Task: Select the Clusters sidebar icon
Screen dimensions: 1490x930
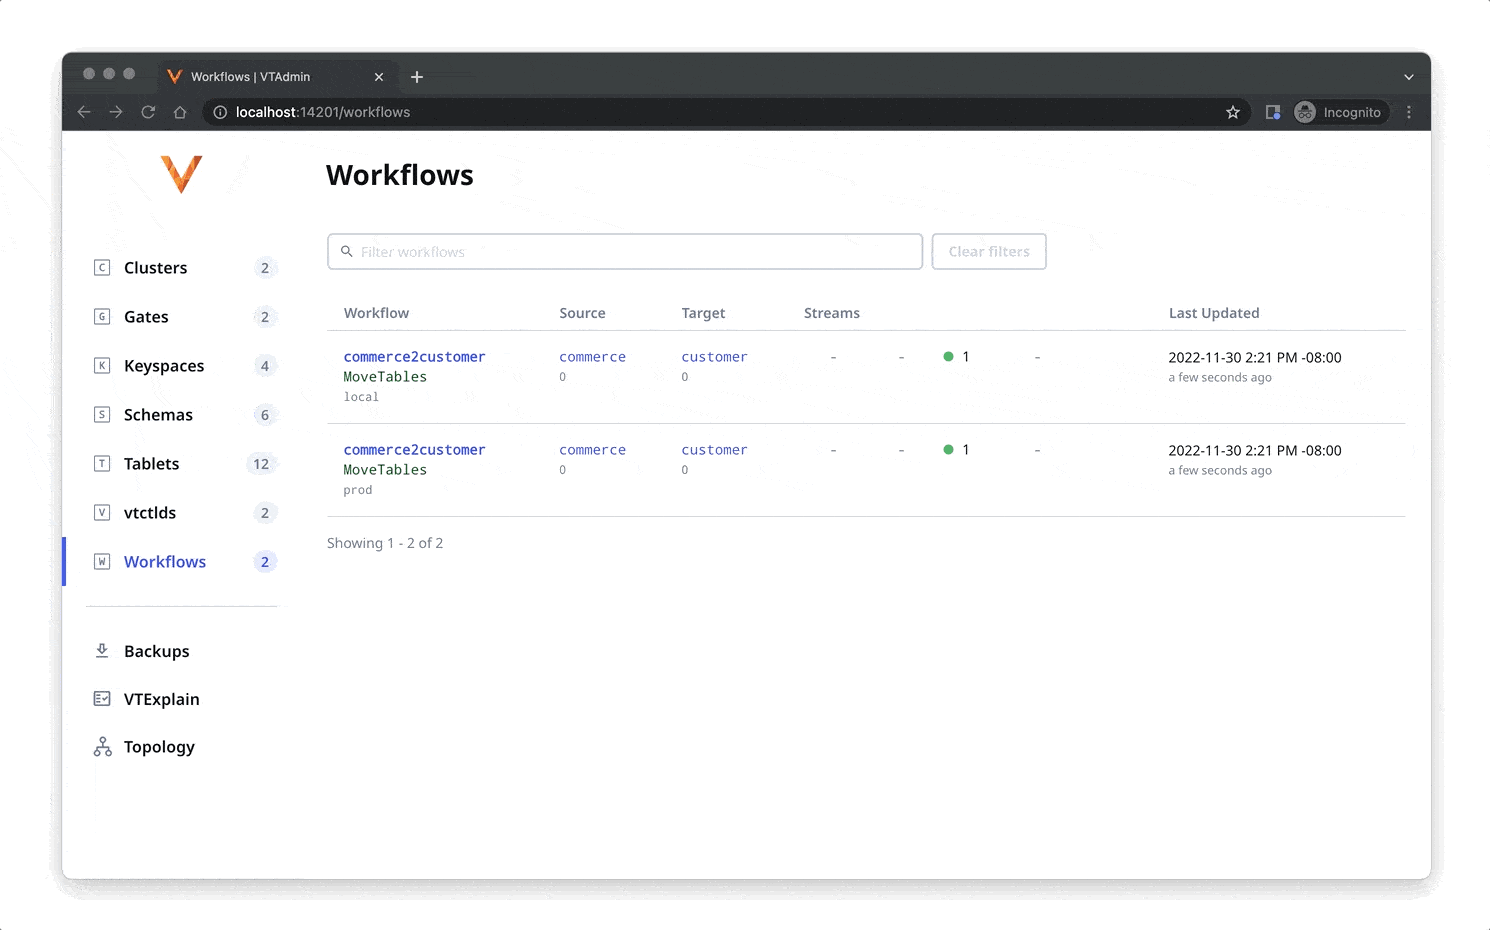Action: click(x=102, y=267)
